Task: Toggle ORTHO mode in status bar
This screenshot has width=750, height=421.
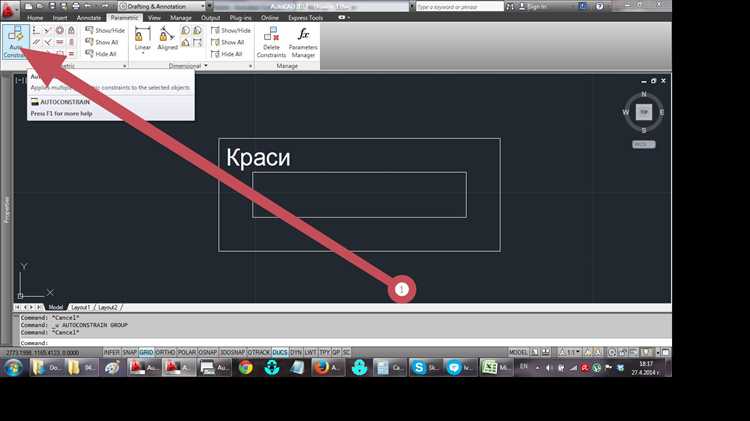Action: (x=165, y=353)
